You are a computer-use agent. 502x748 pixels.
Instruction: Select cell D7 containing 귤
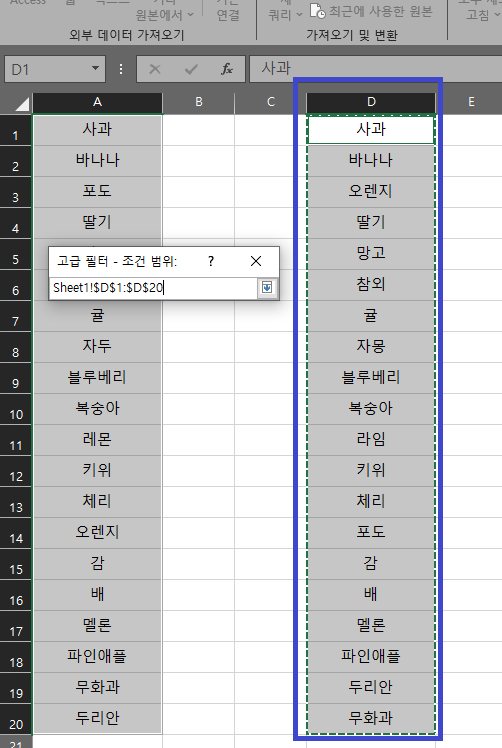[371, 316]
